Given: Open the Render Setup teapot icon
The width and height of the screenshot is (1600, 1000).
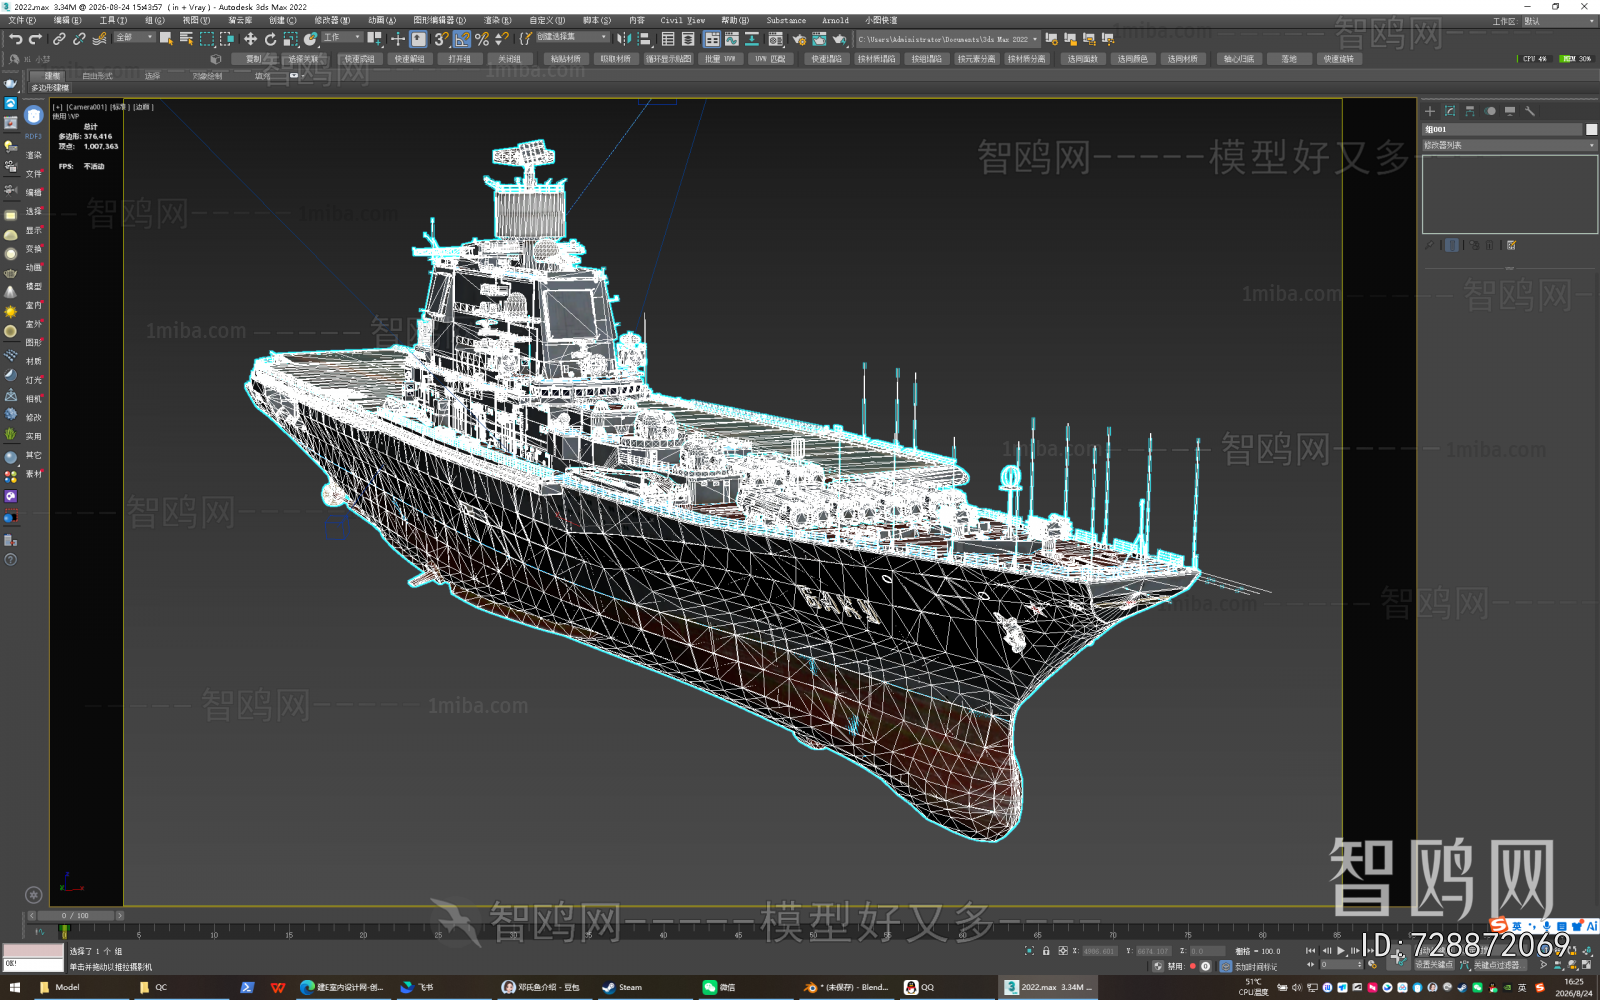Looking at the screenshot, I should [799, 39].
